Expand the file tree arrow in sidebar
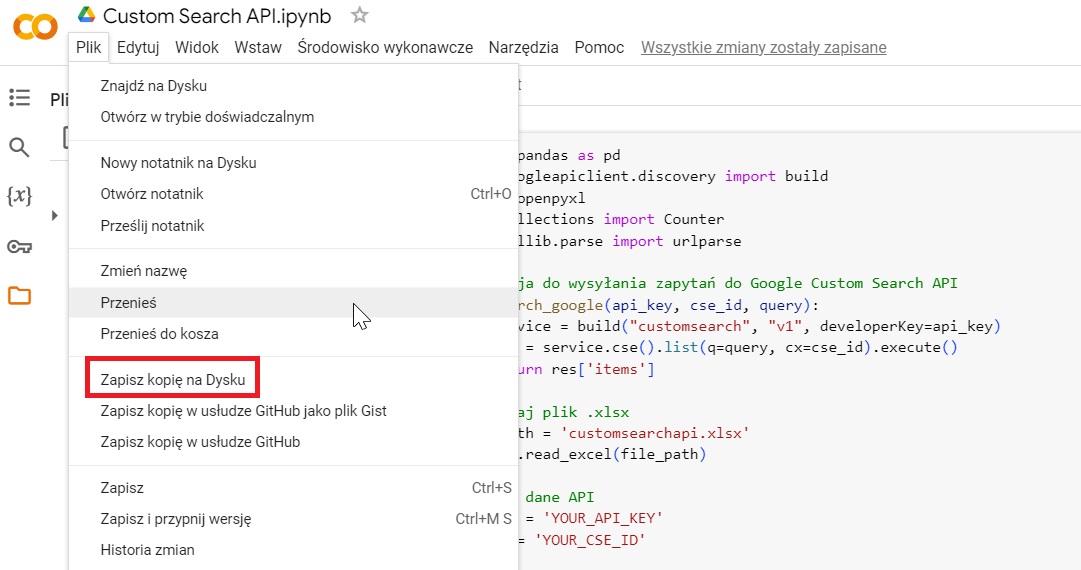 point(54,216)
